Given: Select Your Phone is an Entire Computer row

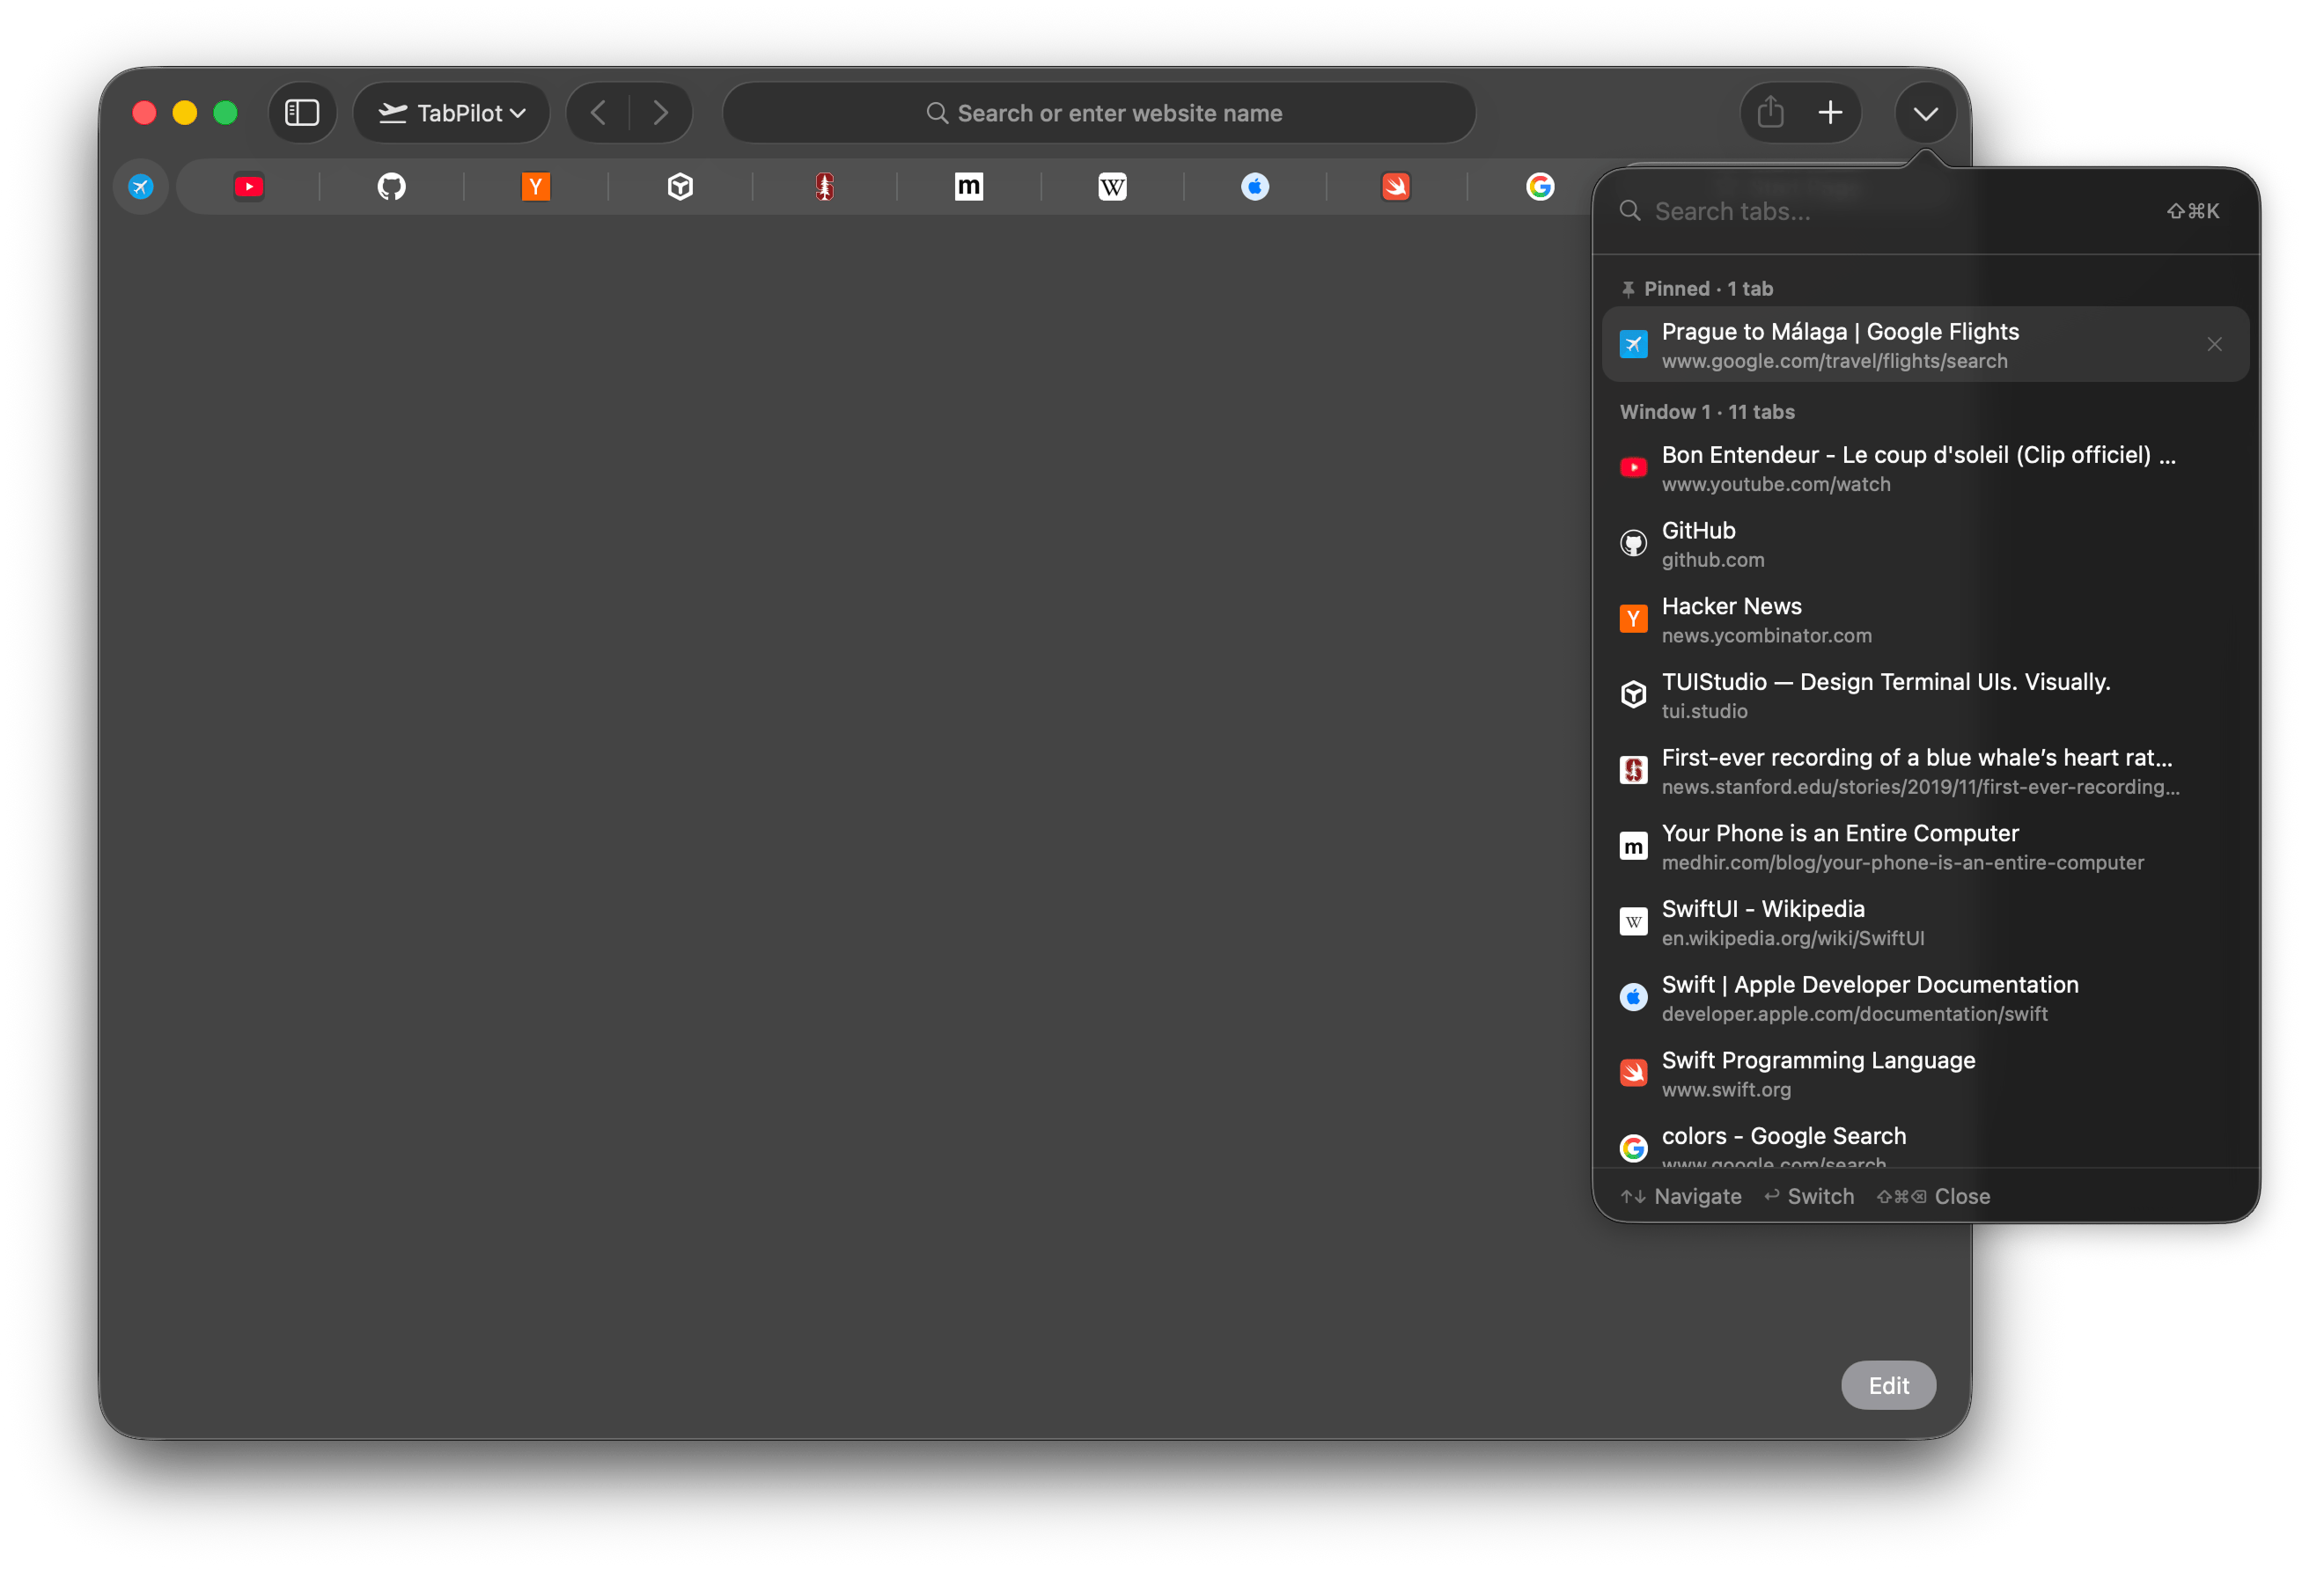Looking at the screenshot, I should (1924, 846).
